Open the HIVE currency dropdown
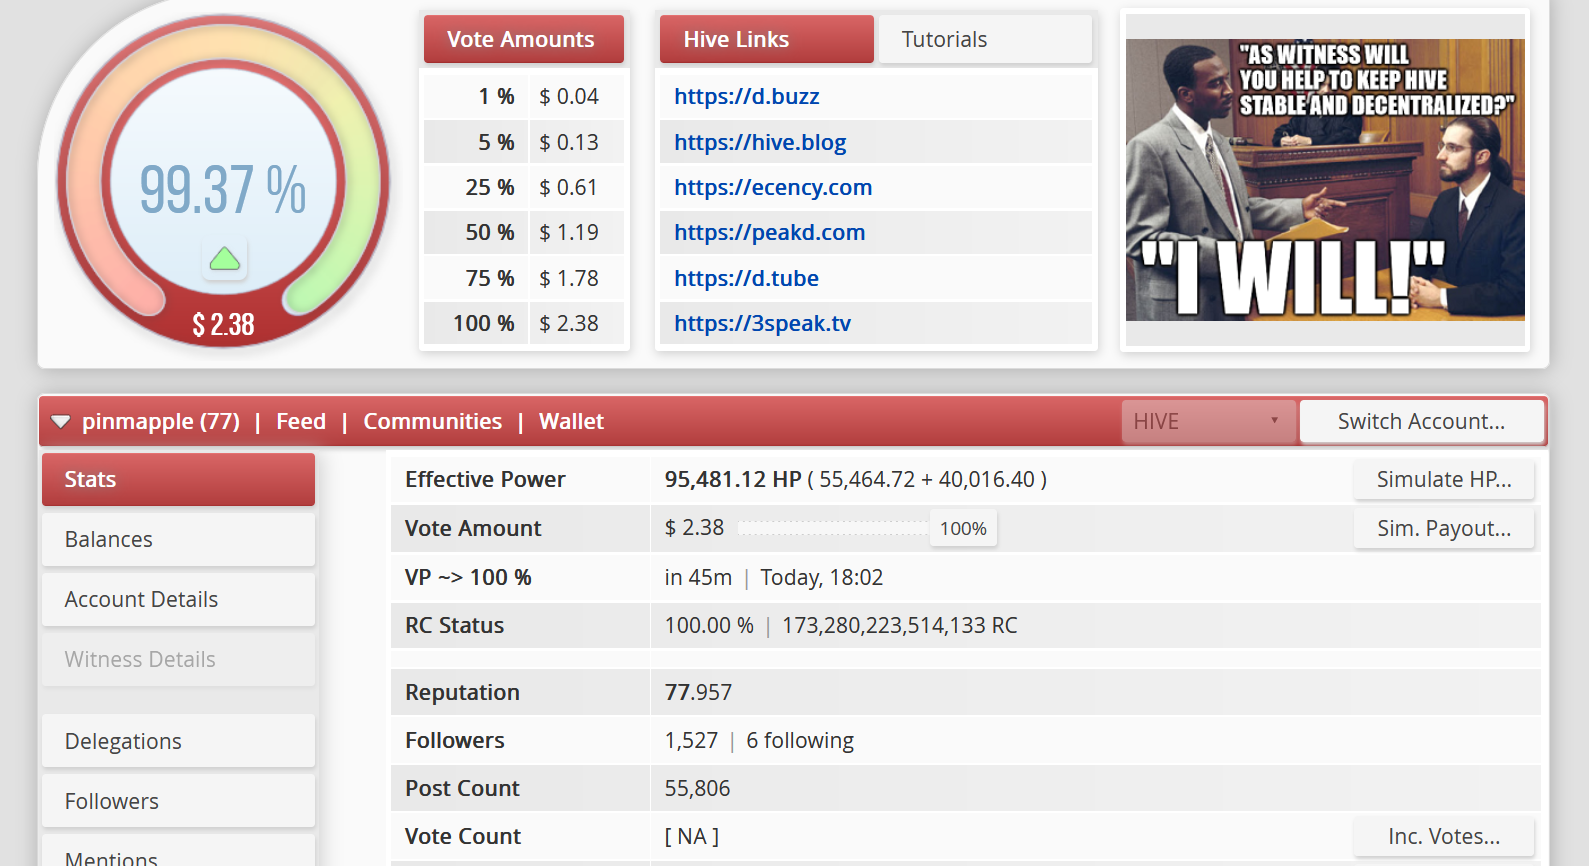The image size is (1589, 866). point(1208,421)
